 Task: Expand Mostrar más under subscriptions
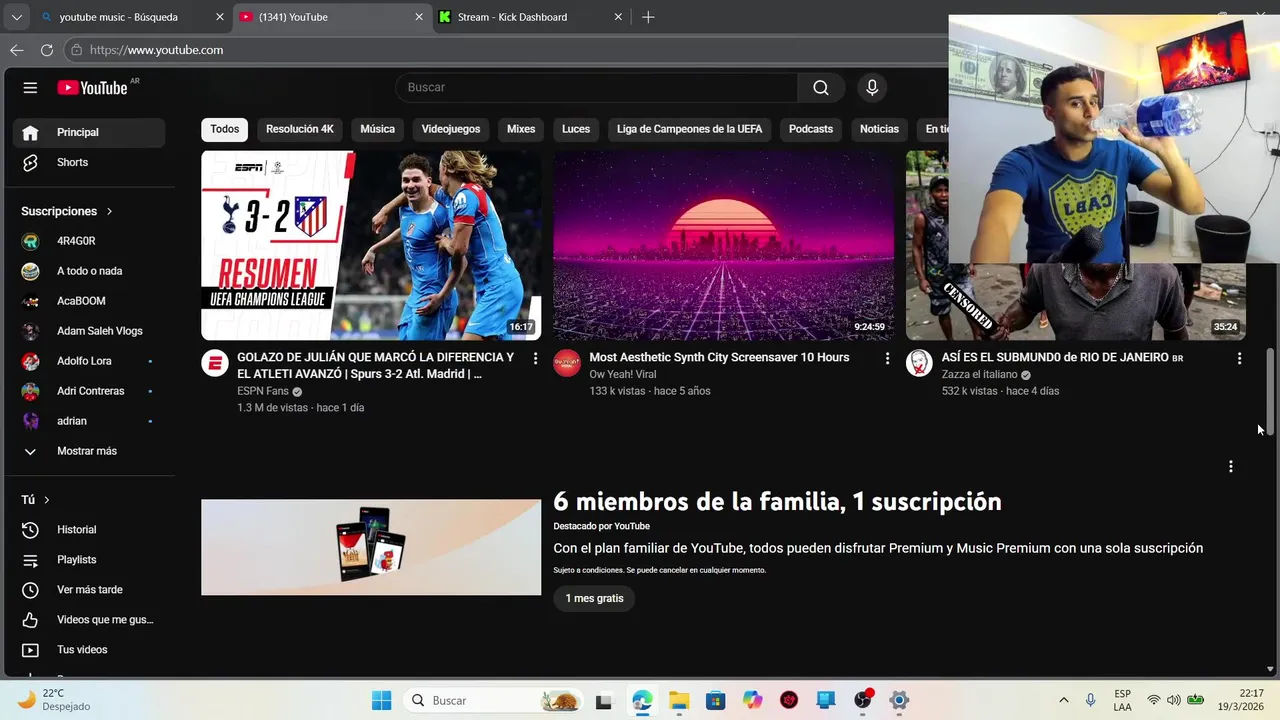pos(89,451)
